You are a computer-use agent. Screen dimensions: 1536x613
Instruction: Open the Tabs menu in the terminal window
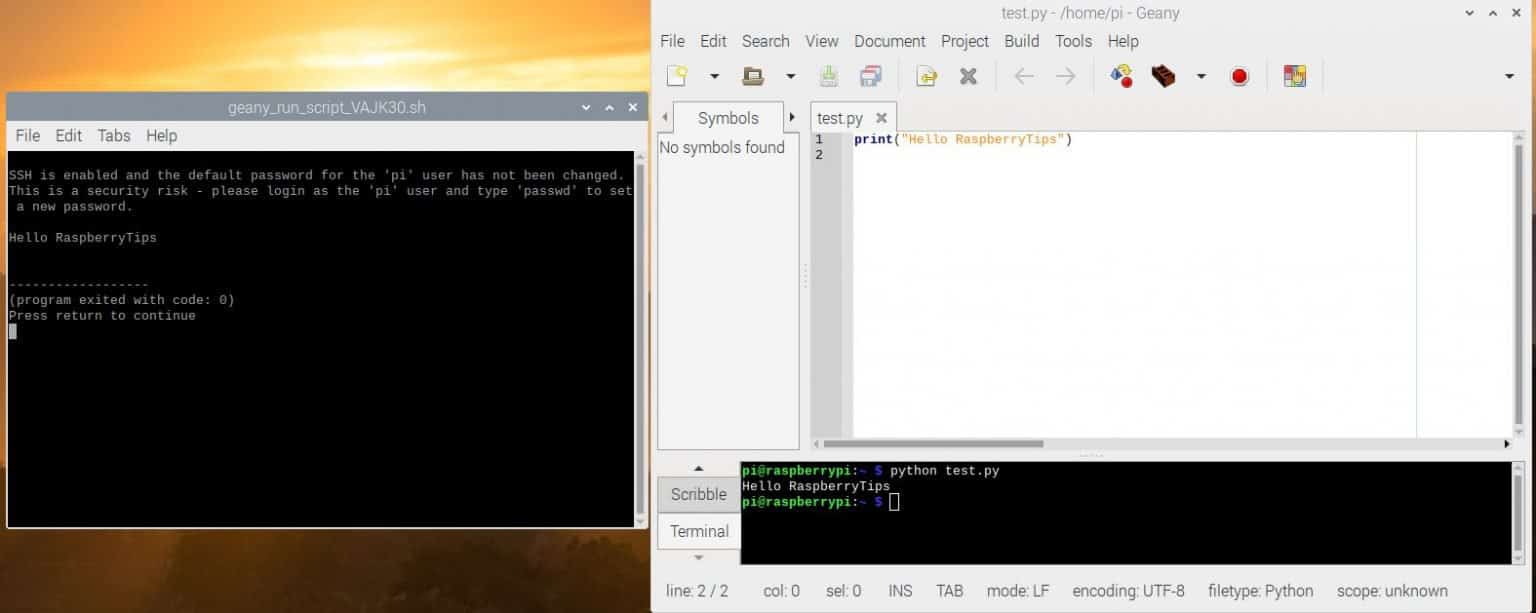[x=113, y=136]
